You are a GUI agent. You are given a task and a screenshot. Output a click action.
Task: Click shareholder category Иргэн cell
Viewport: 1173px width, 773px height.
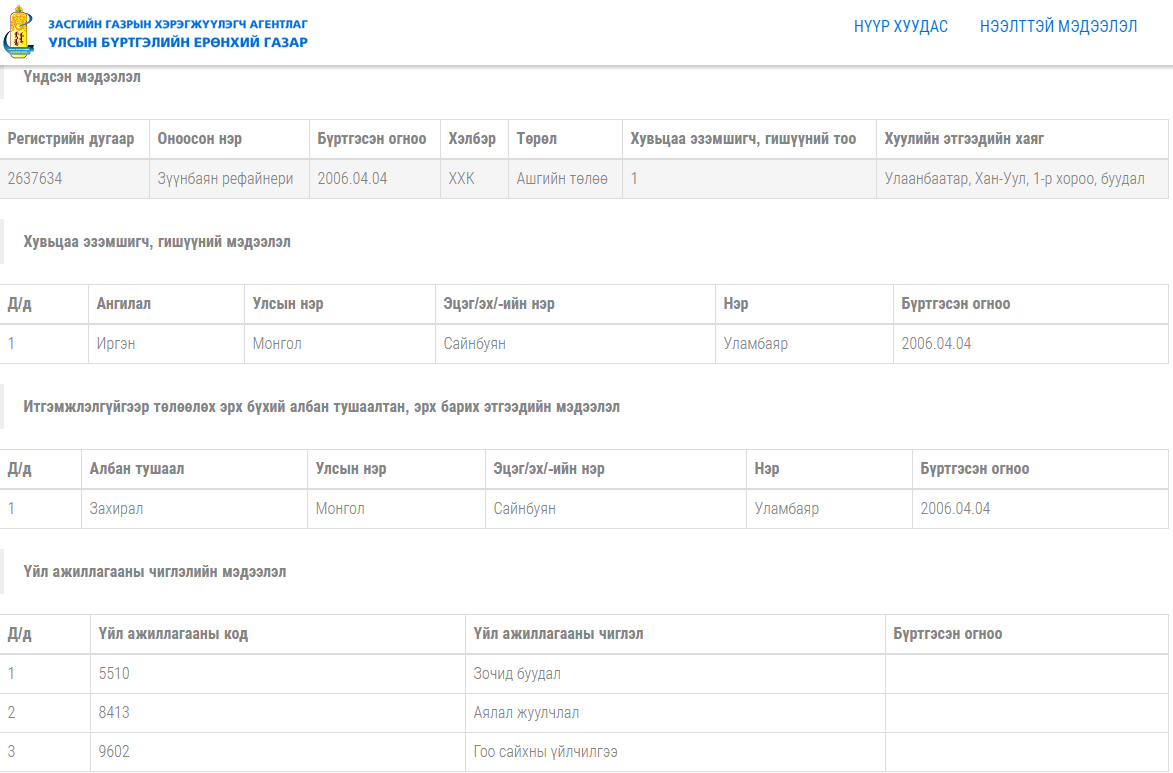[x=116, y=344]
